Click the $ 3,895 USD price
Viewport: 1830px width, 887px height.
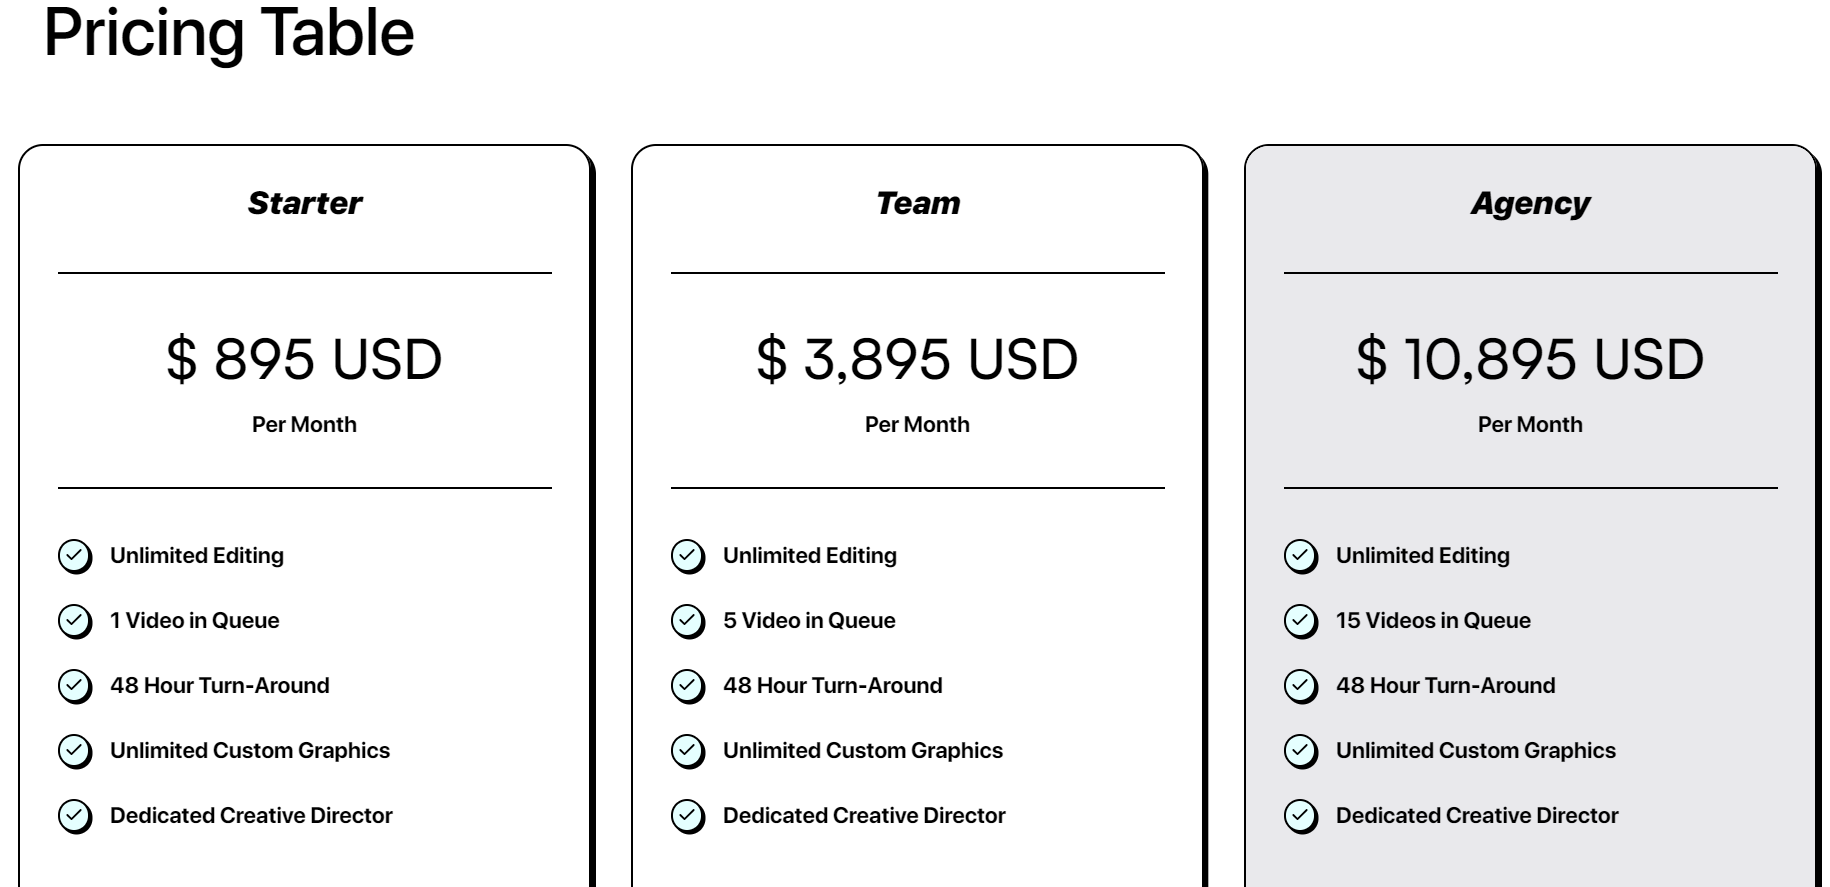917,359
